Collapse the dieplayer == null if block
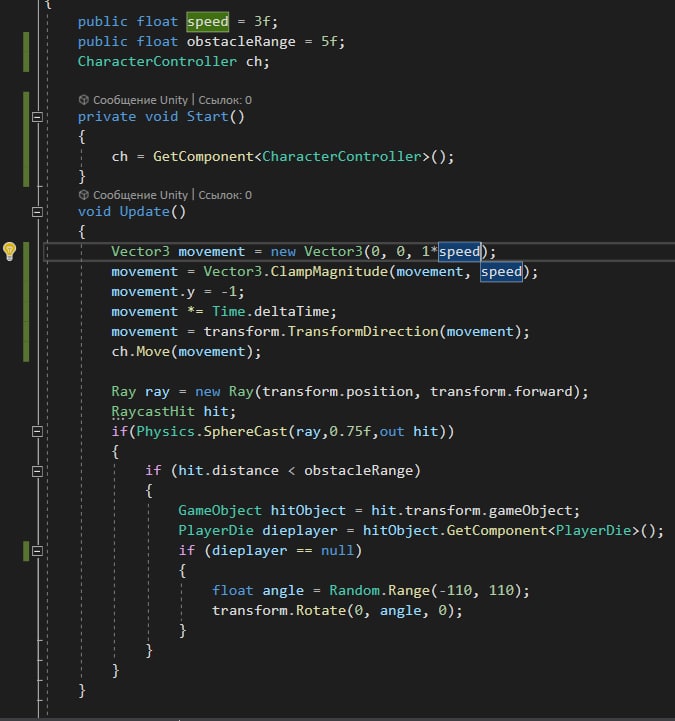 tap(37, 551)
